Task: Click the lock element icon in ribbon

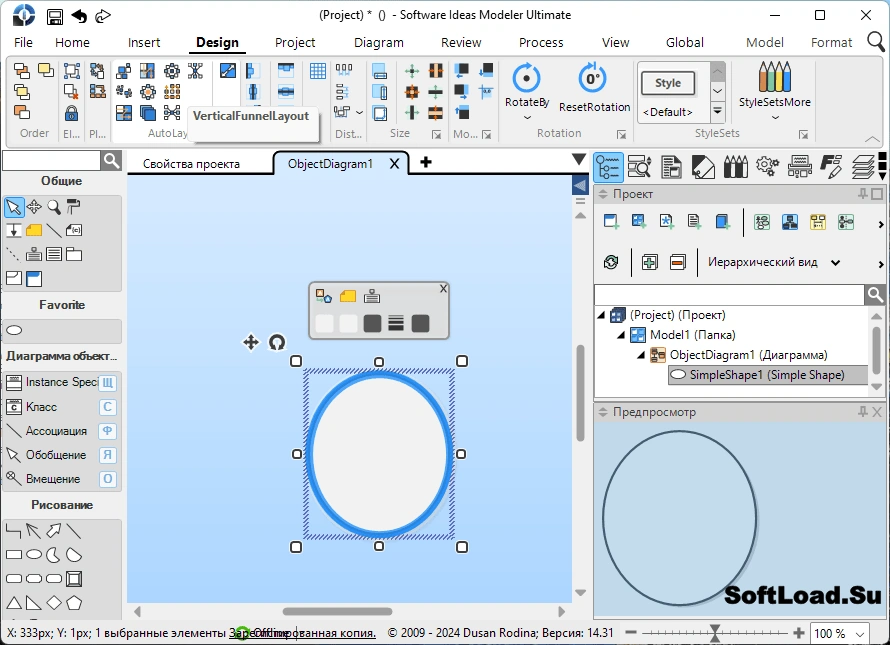Action: click(x=71, y=113)
